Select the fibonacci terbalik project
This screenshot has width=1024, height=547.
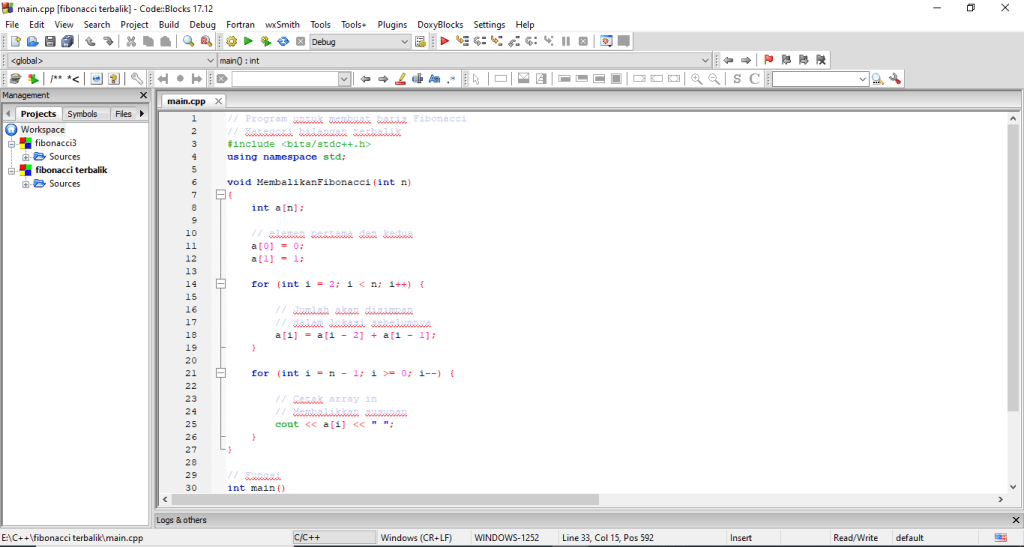coord(71,170)
